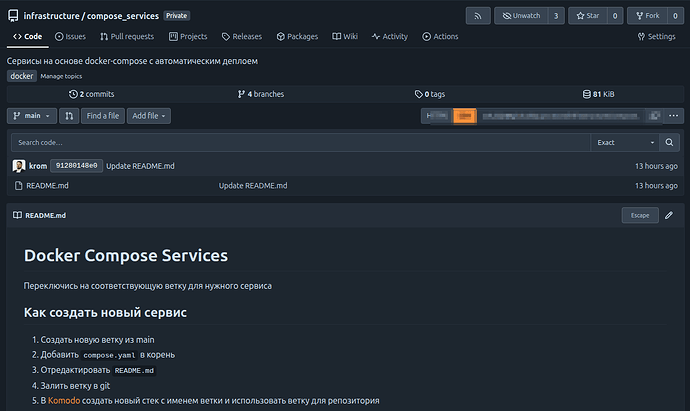Click the compose.yaml inline code
Image resolution: width=690 pixels, height=411 pixels.
(109, 355)
